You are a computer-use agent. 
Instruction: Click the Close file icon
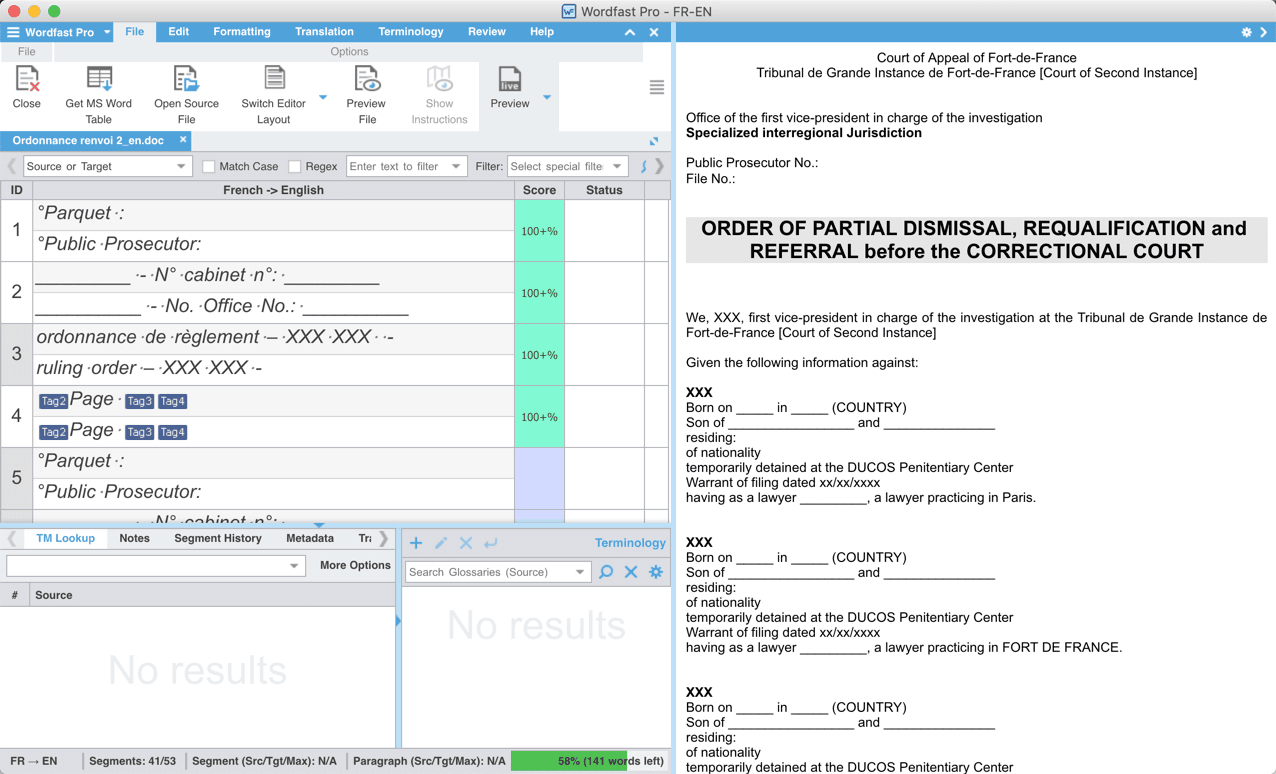(27, 80)
